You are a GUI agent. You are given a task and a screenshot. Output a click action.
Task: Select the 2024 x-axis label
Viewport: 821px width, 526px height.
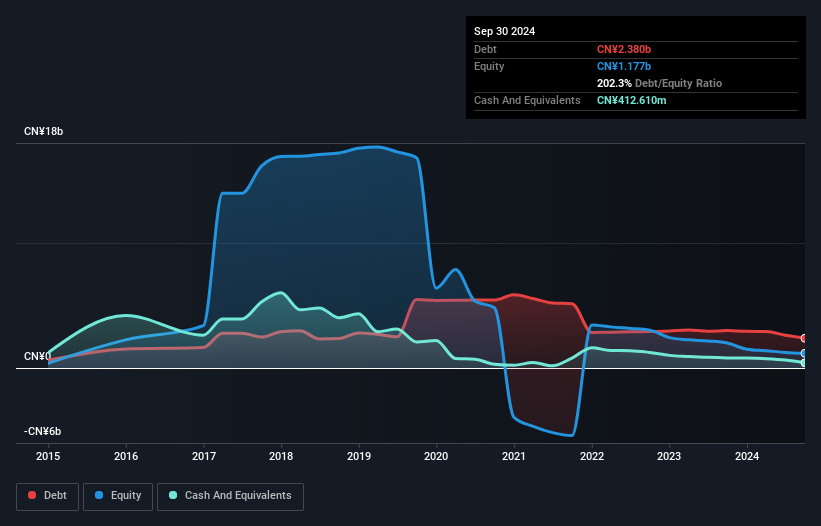747,456
